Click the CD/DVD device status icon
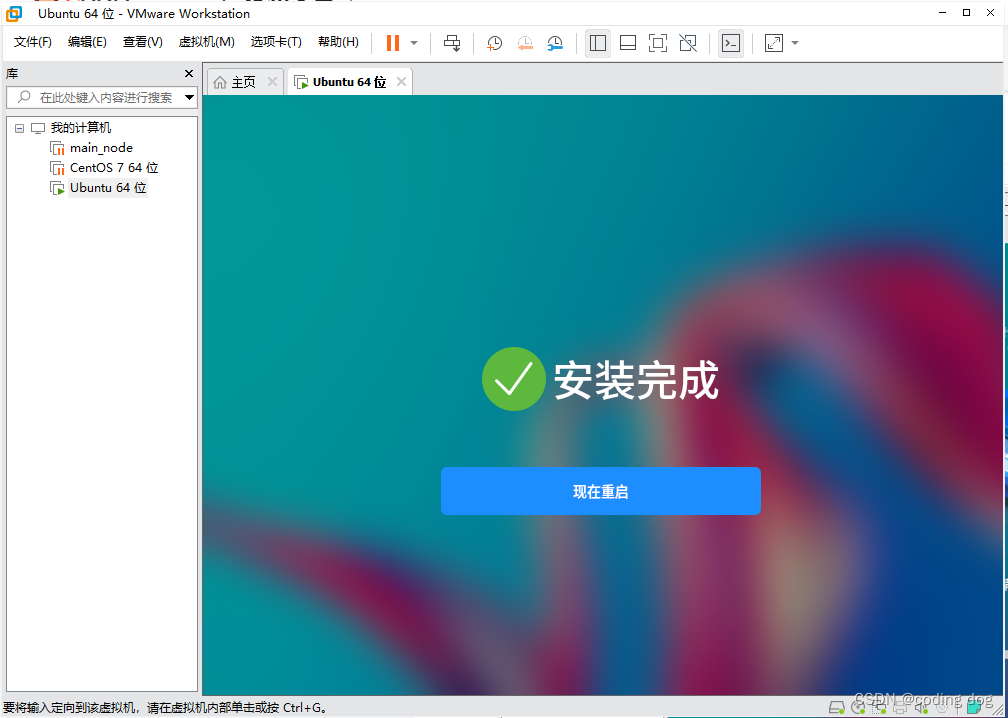 tap(859, 707)
